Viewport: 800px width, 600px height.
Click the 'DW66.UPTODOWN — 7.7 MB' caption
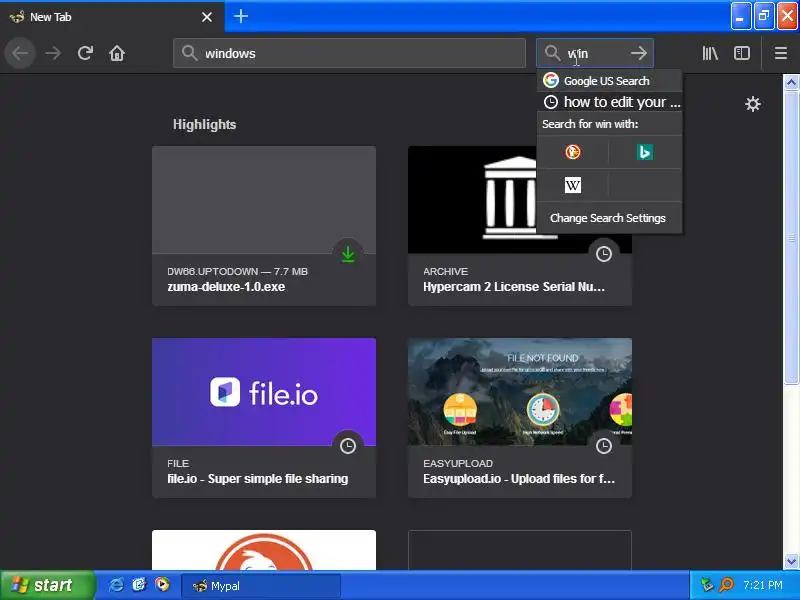(x=237, y=271)
